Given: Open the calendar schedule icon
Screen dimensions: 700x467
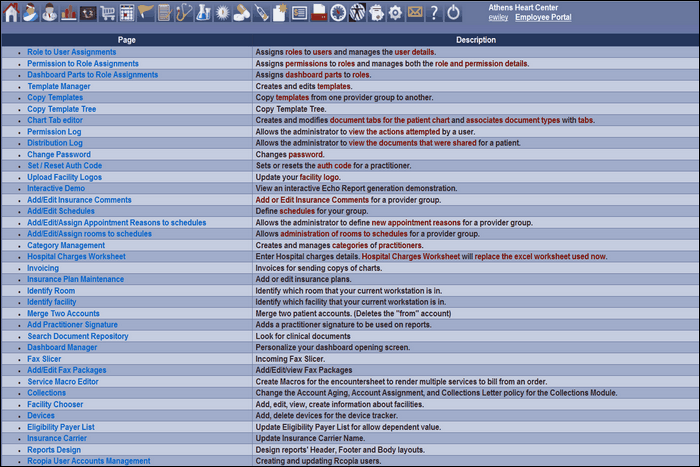Looking at the screenshot, I should pos(127,13).
